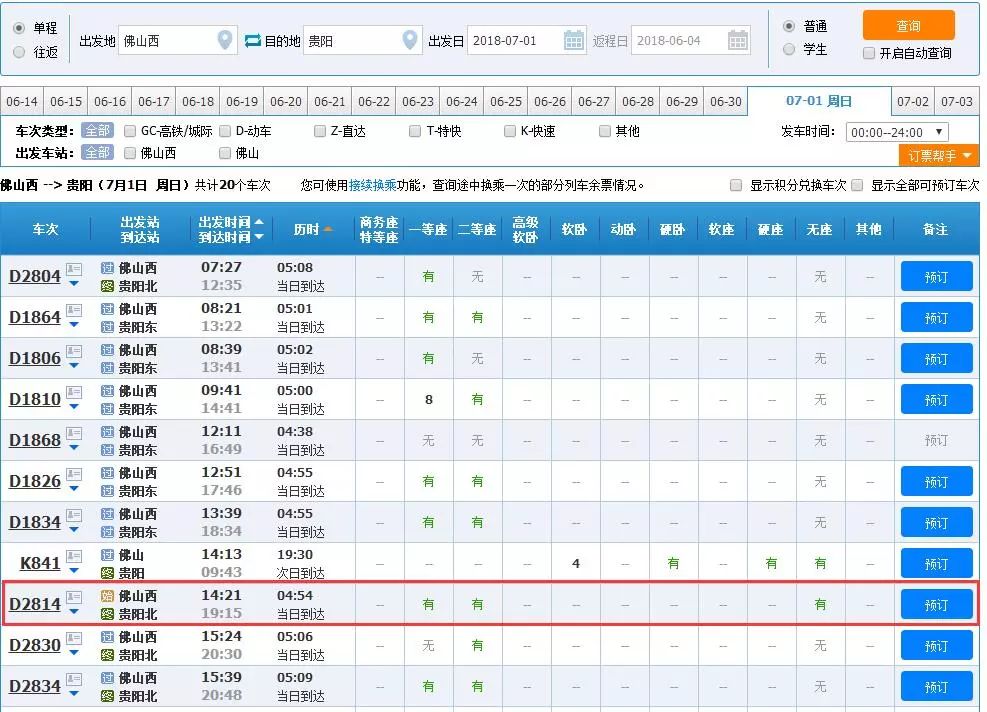The width and height of the screenshot is (987, 712).
Task: Click the 查询 search button
Action: [908, 25]
